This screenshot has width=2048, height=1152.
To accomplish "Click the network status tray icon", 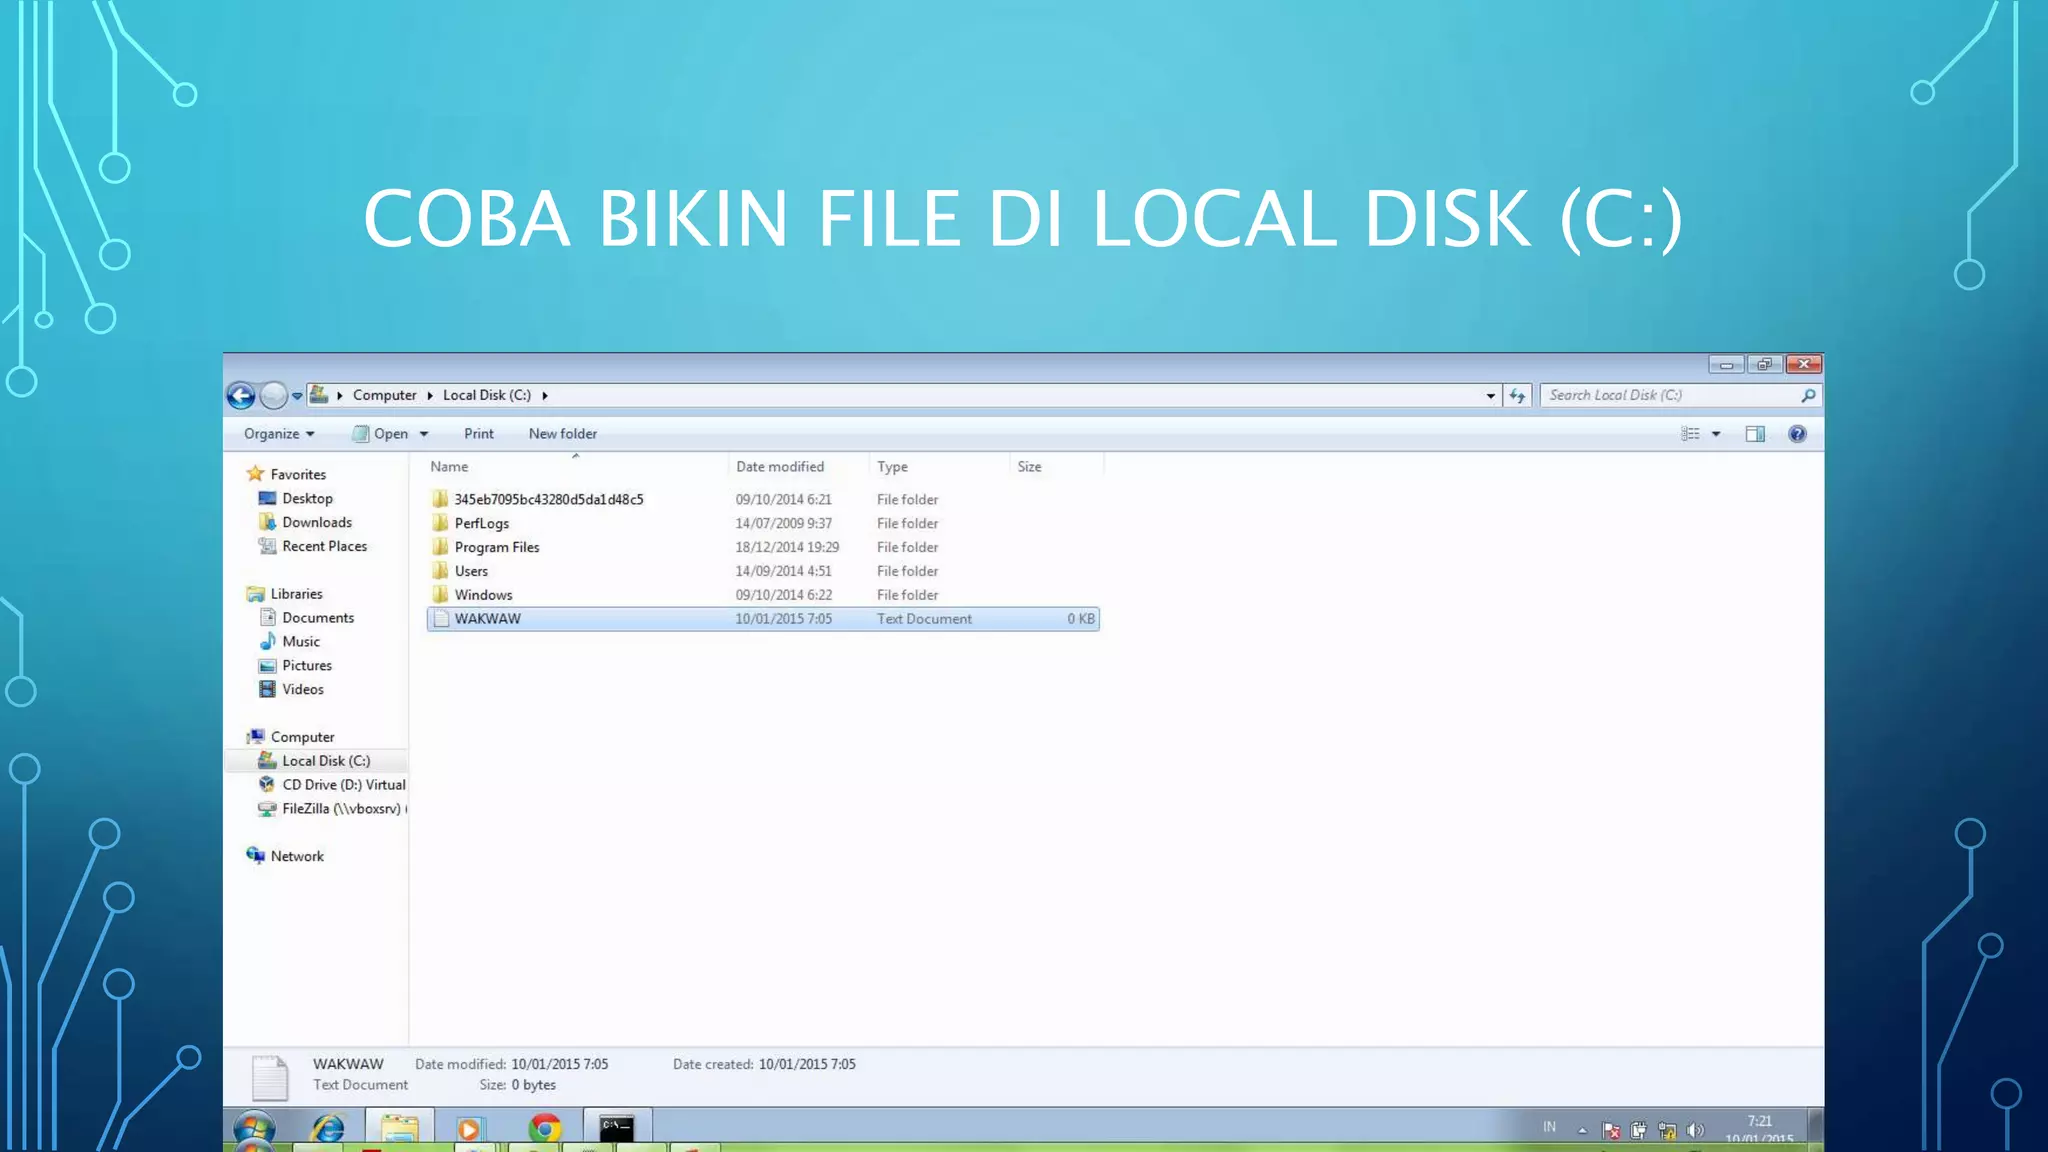I will (1666, 1131).
